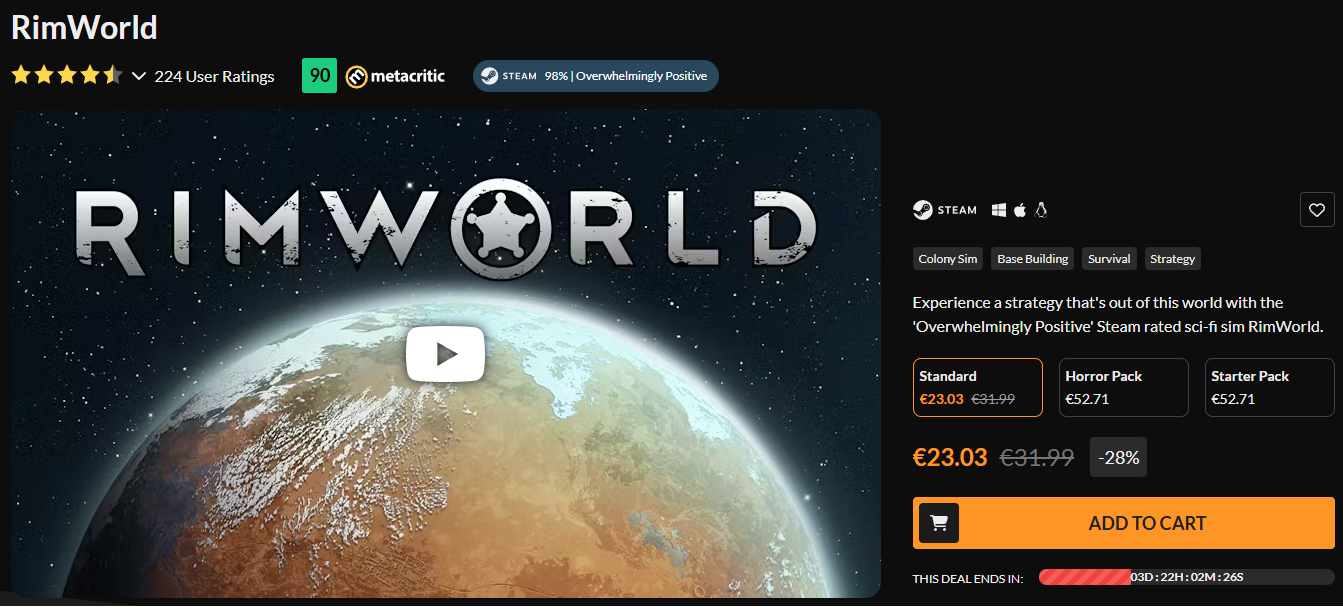
Task: Click the Steam platform logo
Action: [945, 210]
